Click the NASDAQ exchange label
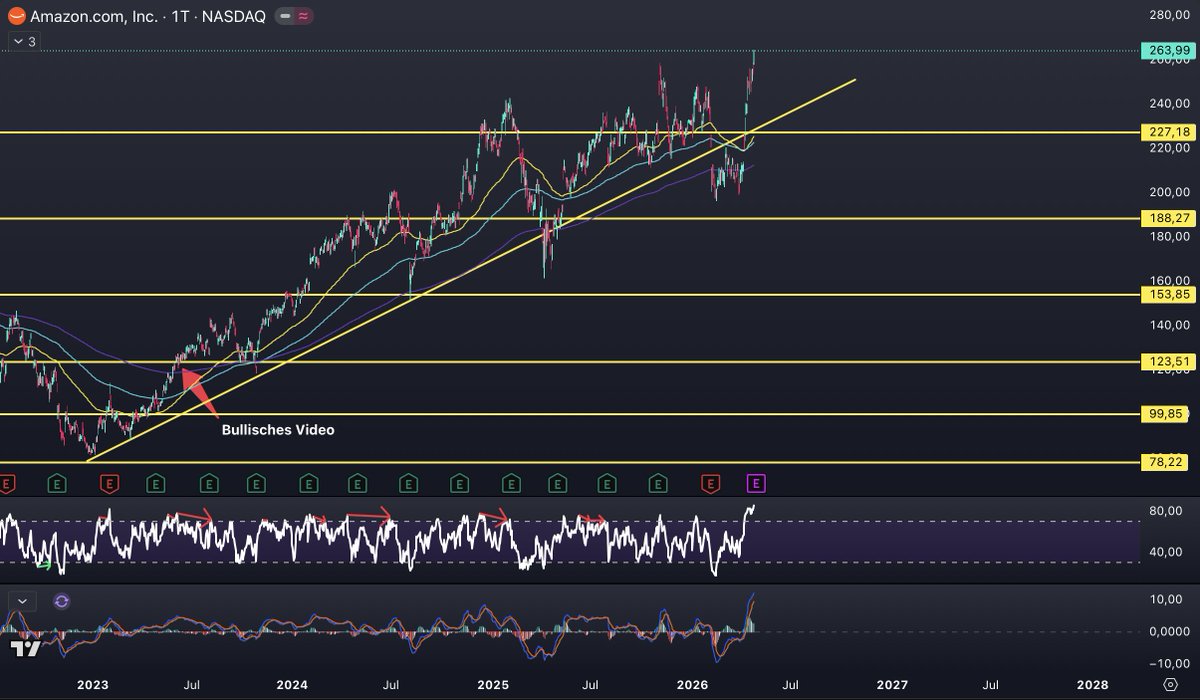Viewport: 1200px width, 700px height. click(x=233, y=17)
